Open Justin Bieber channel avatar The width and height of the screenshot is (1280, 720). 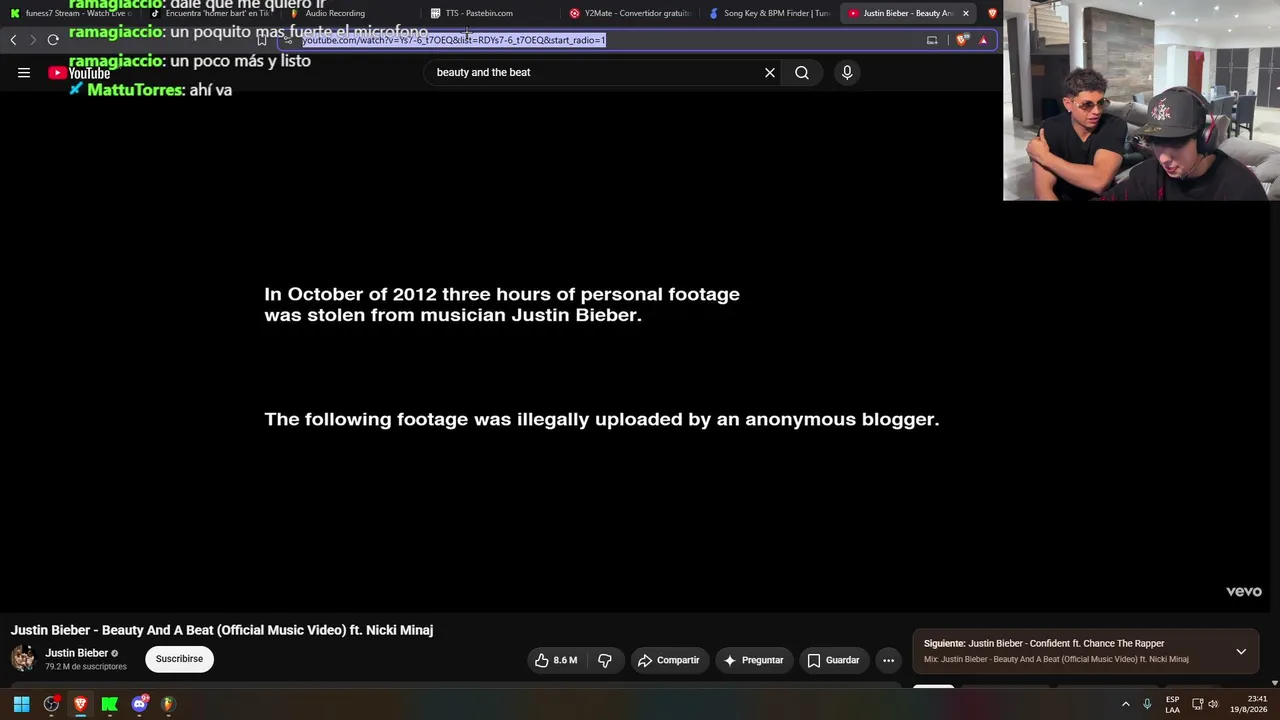coord(23,658)
